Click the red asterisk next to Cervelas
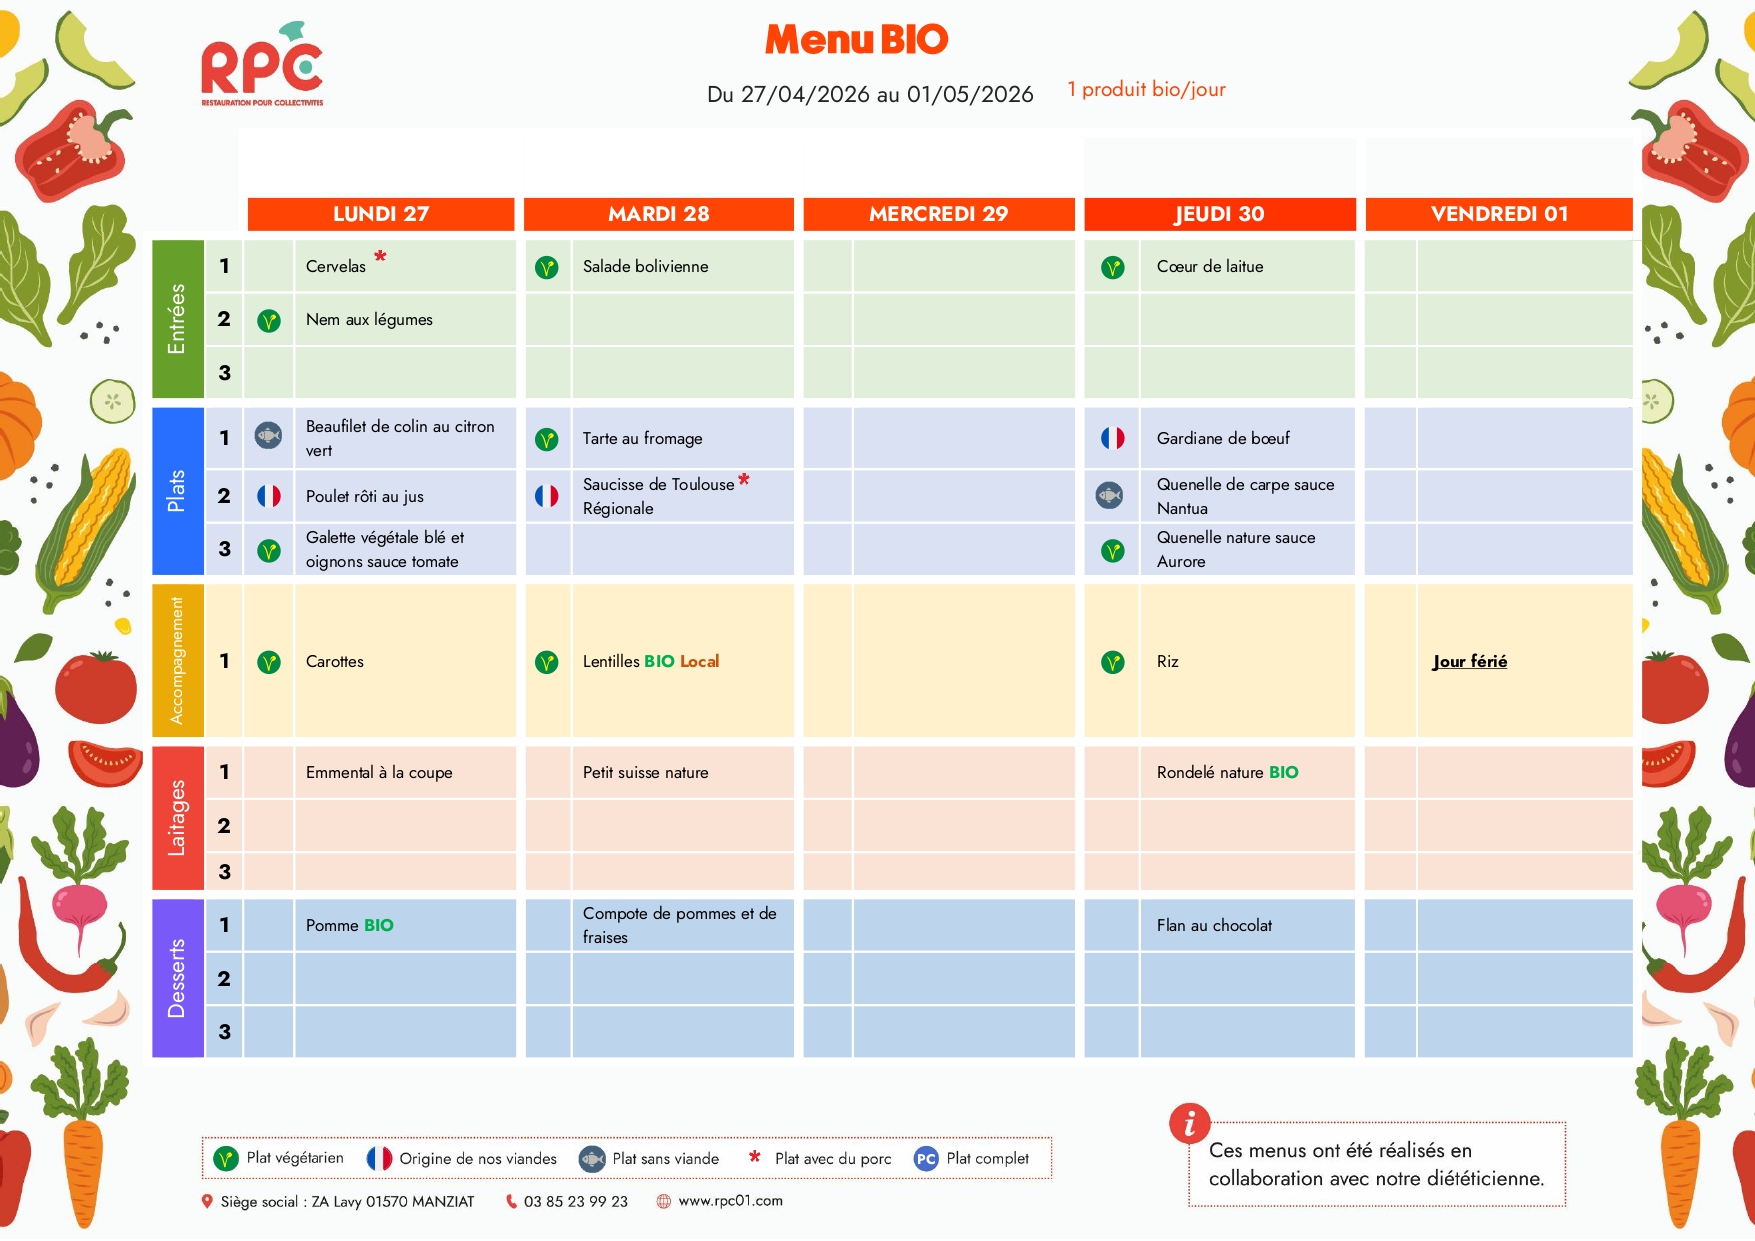Viewport: 1755px width, 1241px height. 380,258
